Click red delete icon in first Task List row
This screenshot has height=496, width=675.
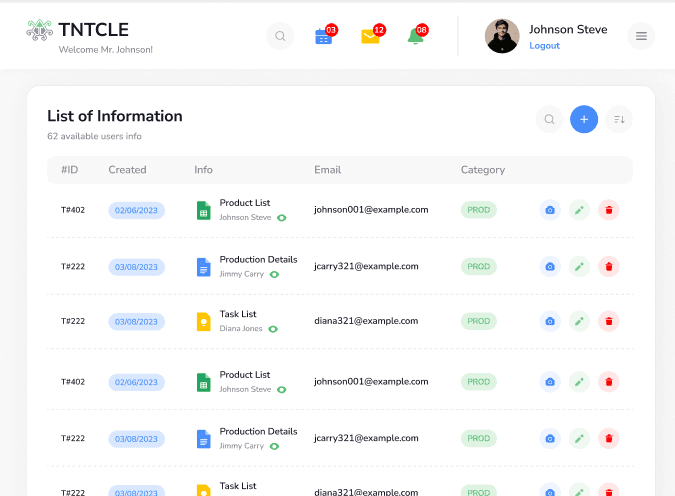tap(609, 321)
